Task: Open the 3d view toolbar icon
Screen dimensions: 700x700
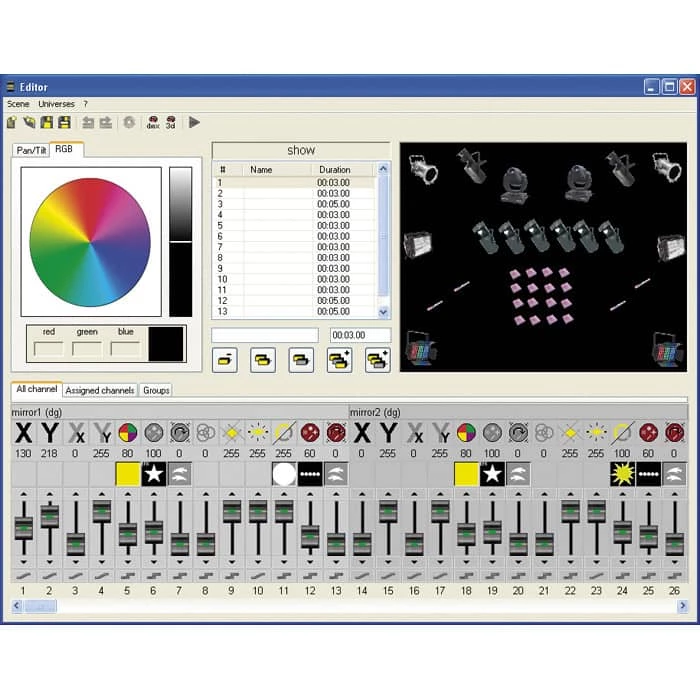Action: (171, 122)
